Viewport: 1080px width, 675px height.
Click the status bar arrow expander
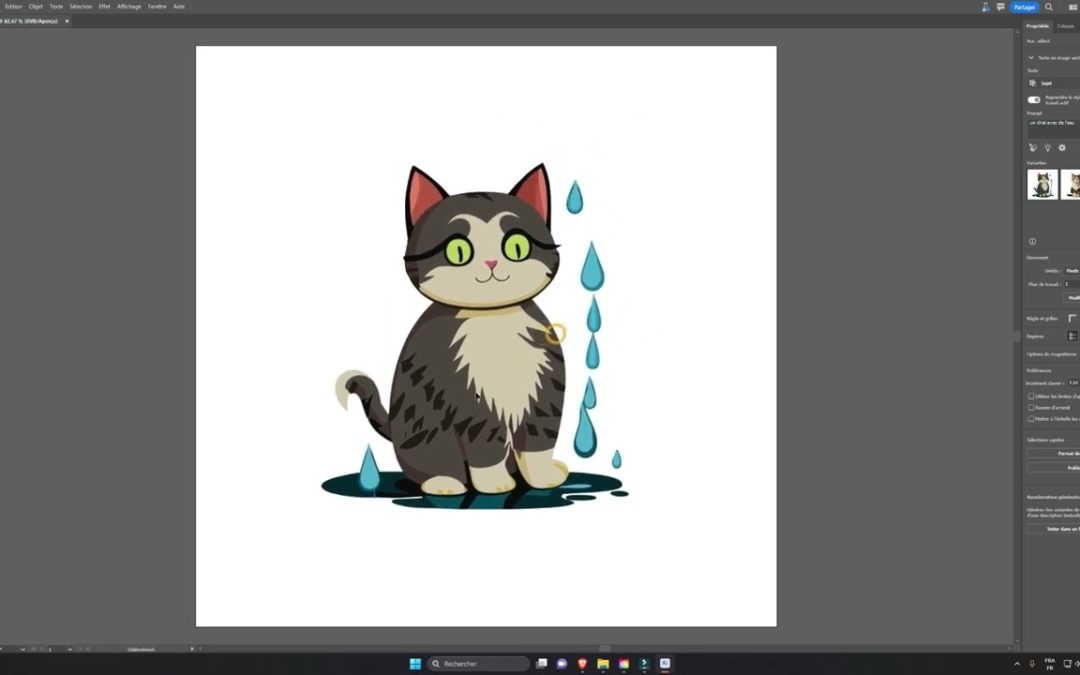click(192, 649)
